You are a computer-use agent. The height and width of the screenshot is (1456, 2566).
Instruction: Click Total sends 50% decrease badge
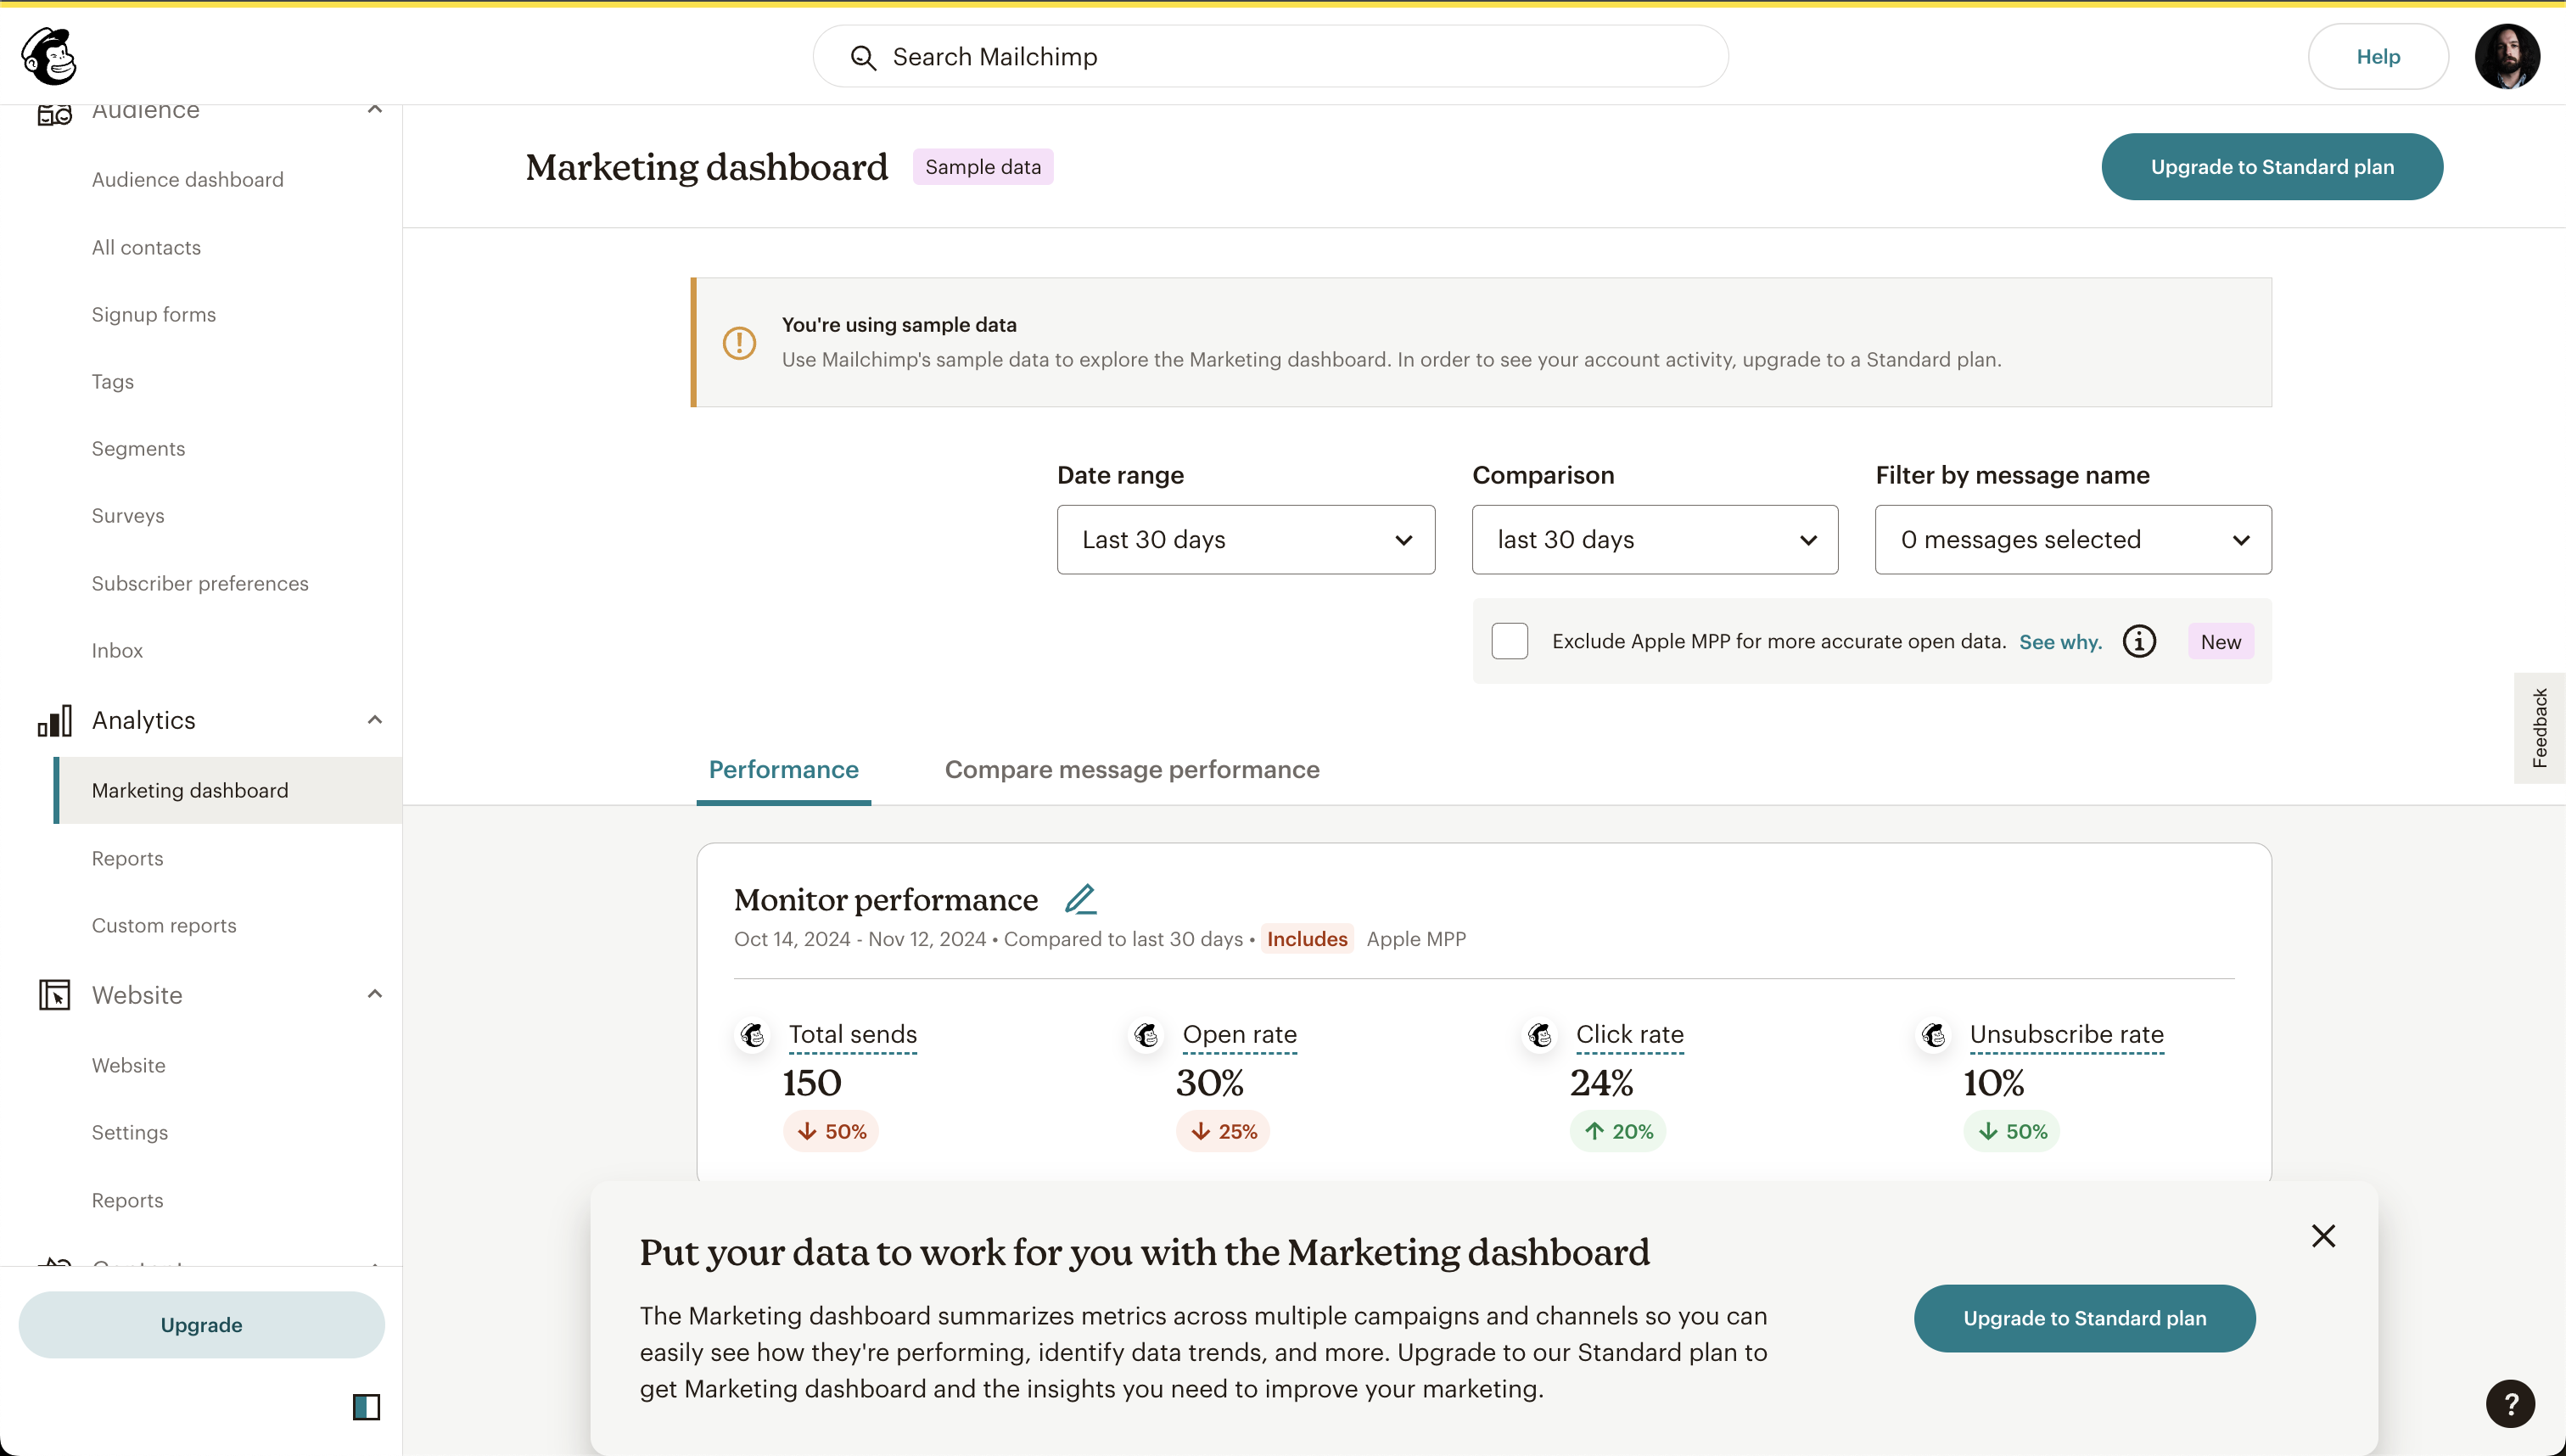[830, 1132]
